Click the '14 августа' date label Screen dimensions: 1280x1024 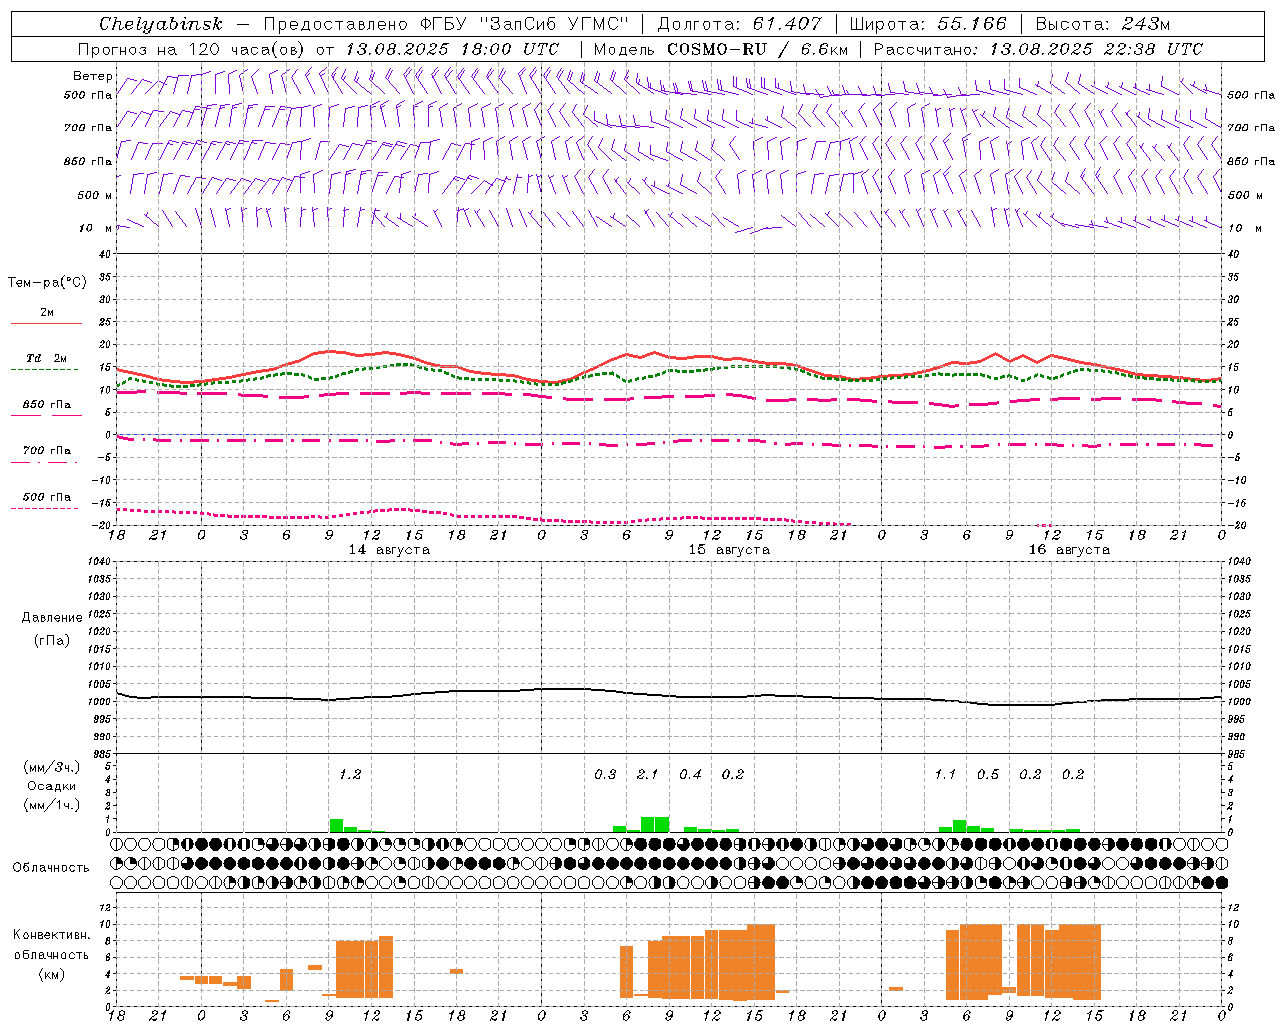[389, 550]
